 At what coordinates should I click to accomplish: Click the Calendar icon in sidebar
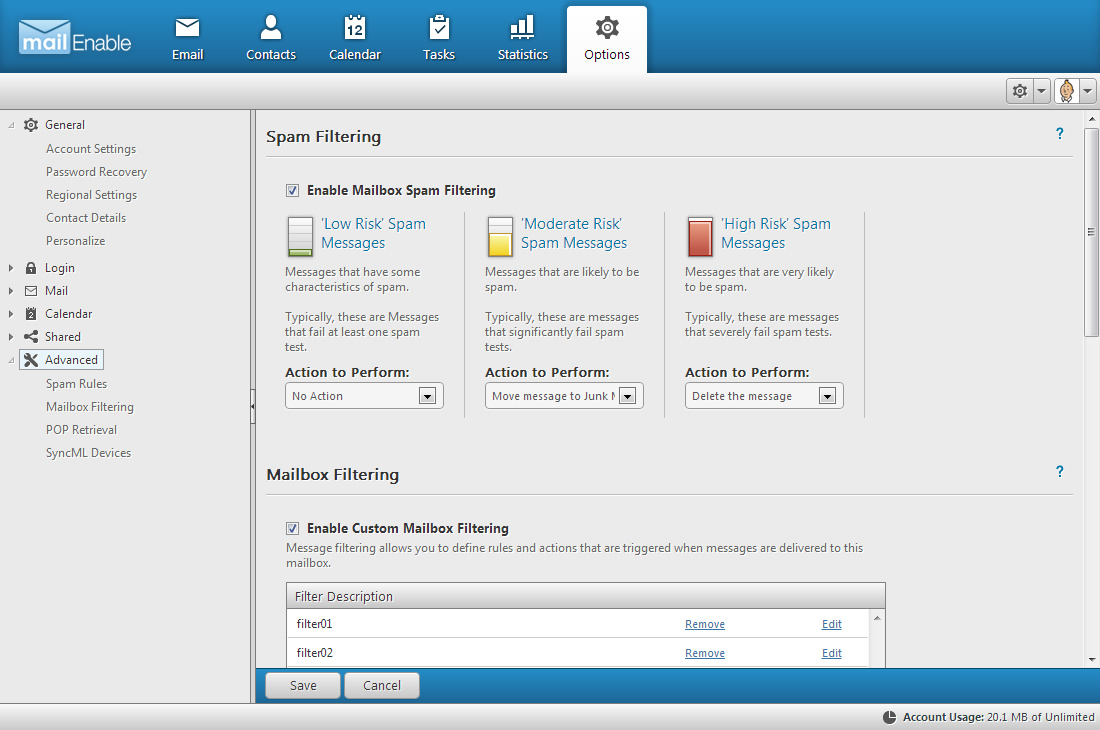pos(31,313)
